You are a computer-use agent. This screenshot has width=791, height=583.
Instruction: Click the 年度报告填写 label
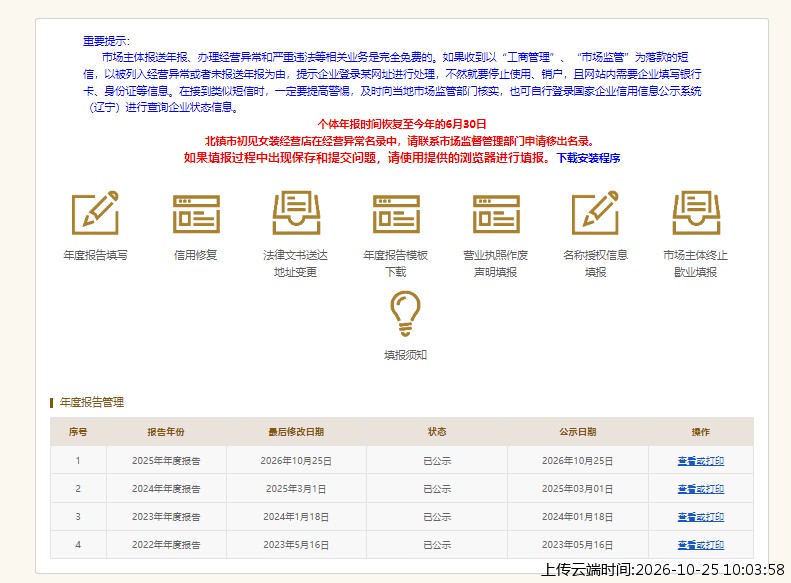(x=95, y=255)
